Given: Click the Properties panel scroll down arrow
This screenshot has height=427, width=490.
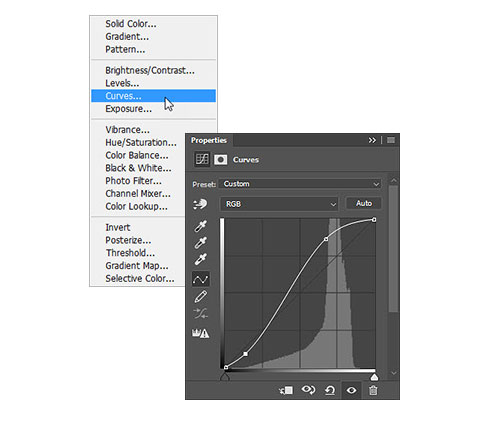Looking at the screenshot, I should (x=394, y=373).
